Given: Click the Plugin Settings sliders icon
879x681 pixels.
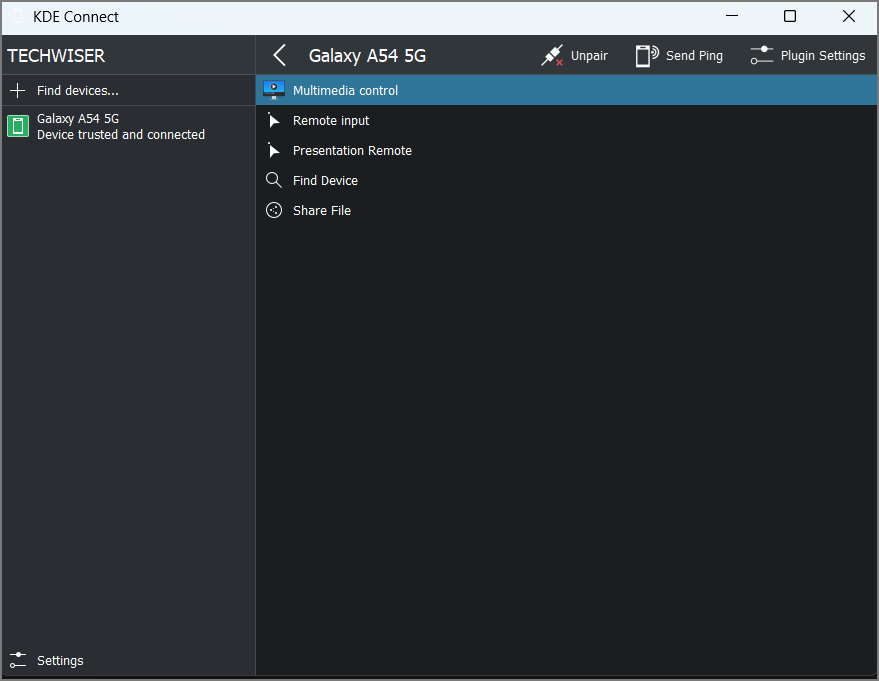Looking at the screenshot, I should [x=762, y=55].
